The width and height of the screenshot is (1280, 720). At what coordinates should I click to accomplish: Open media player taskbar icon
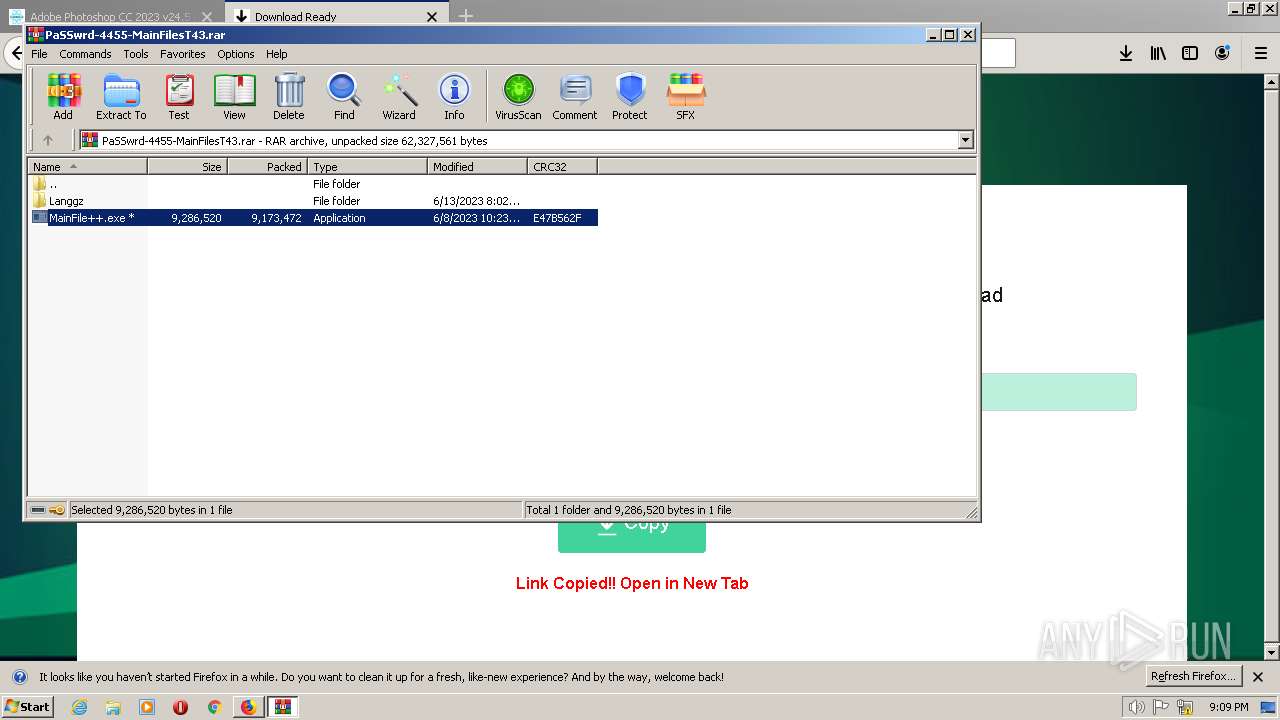pos(147,707)
